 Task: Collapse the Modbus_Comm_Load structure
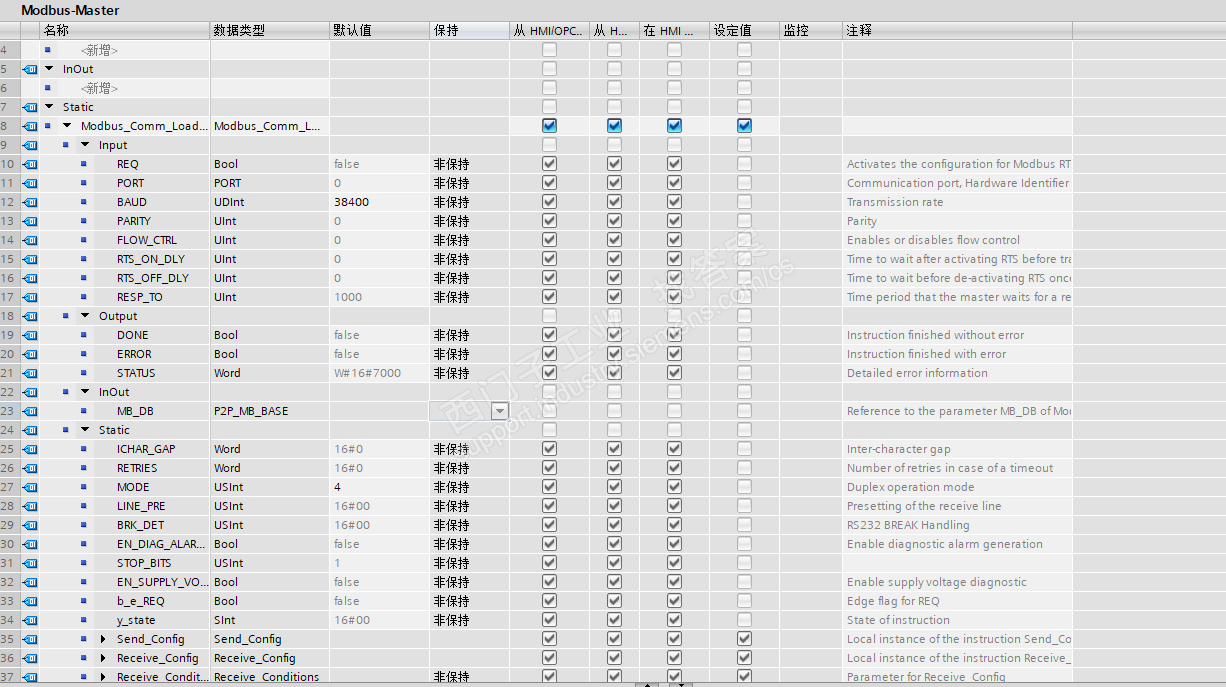click(x=67, y=126)
